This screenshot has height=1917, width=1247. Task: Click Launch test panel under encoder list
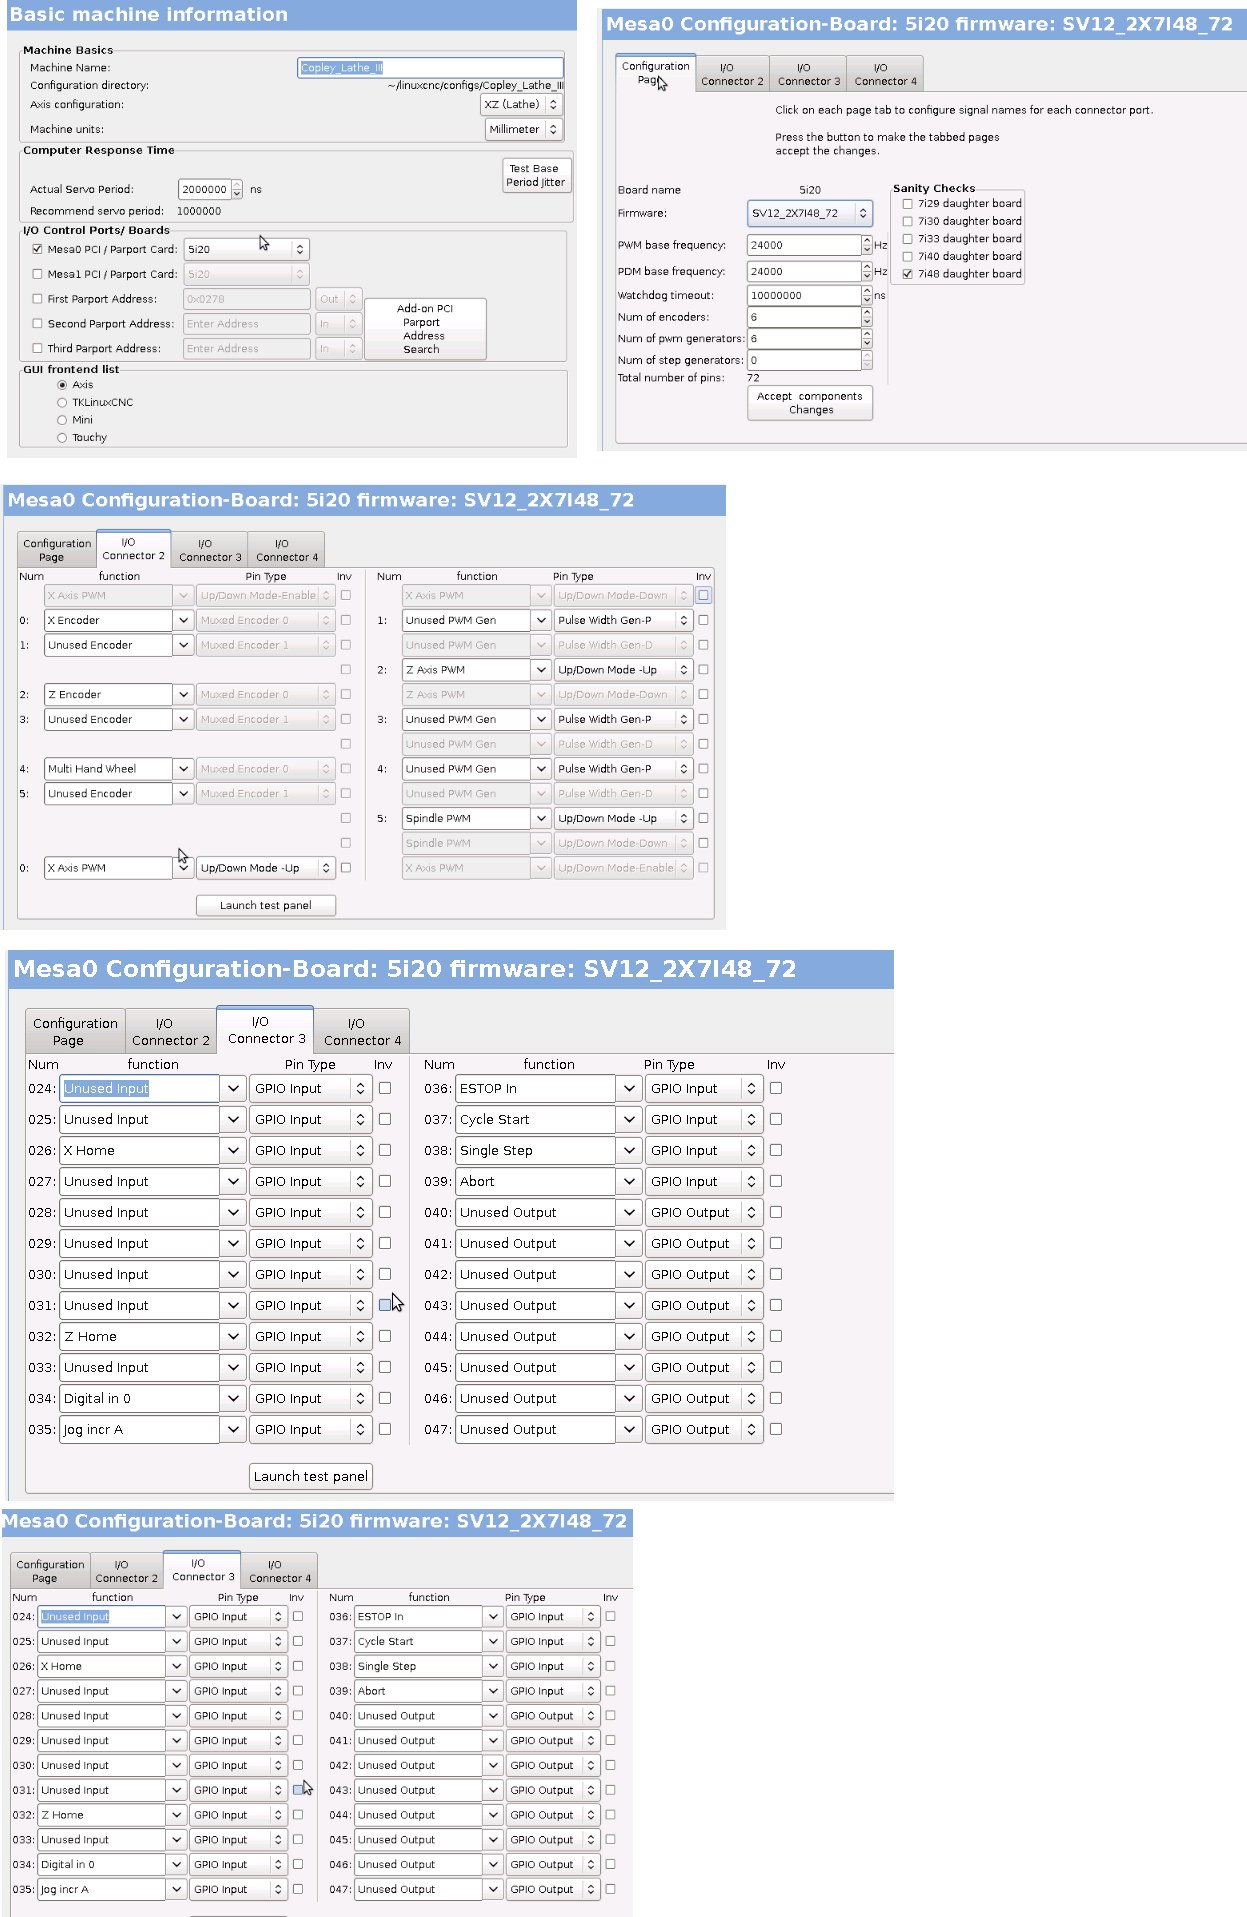point(266,905)
